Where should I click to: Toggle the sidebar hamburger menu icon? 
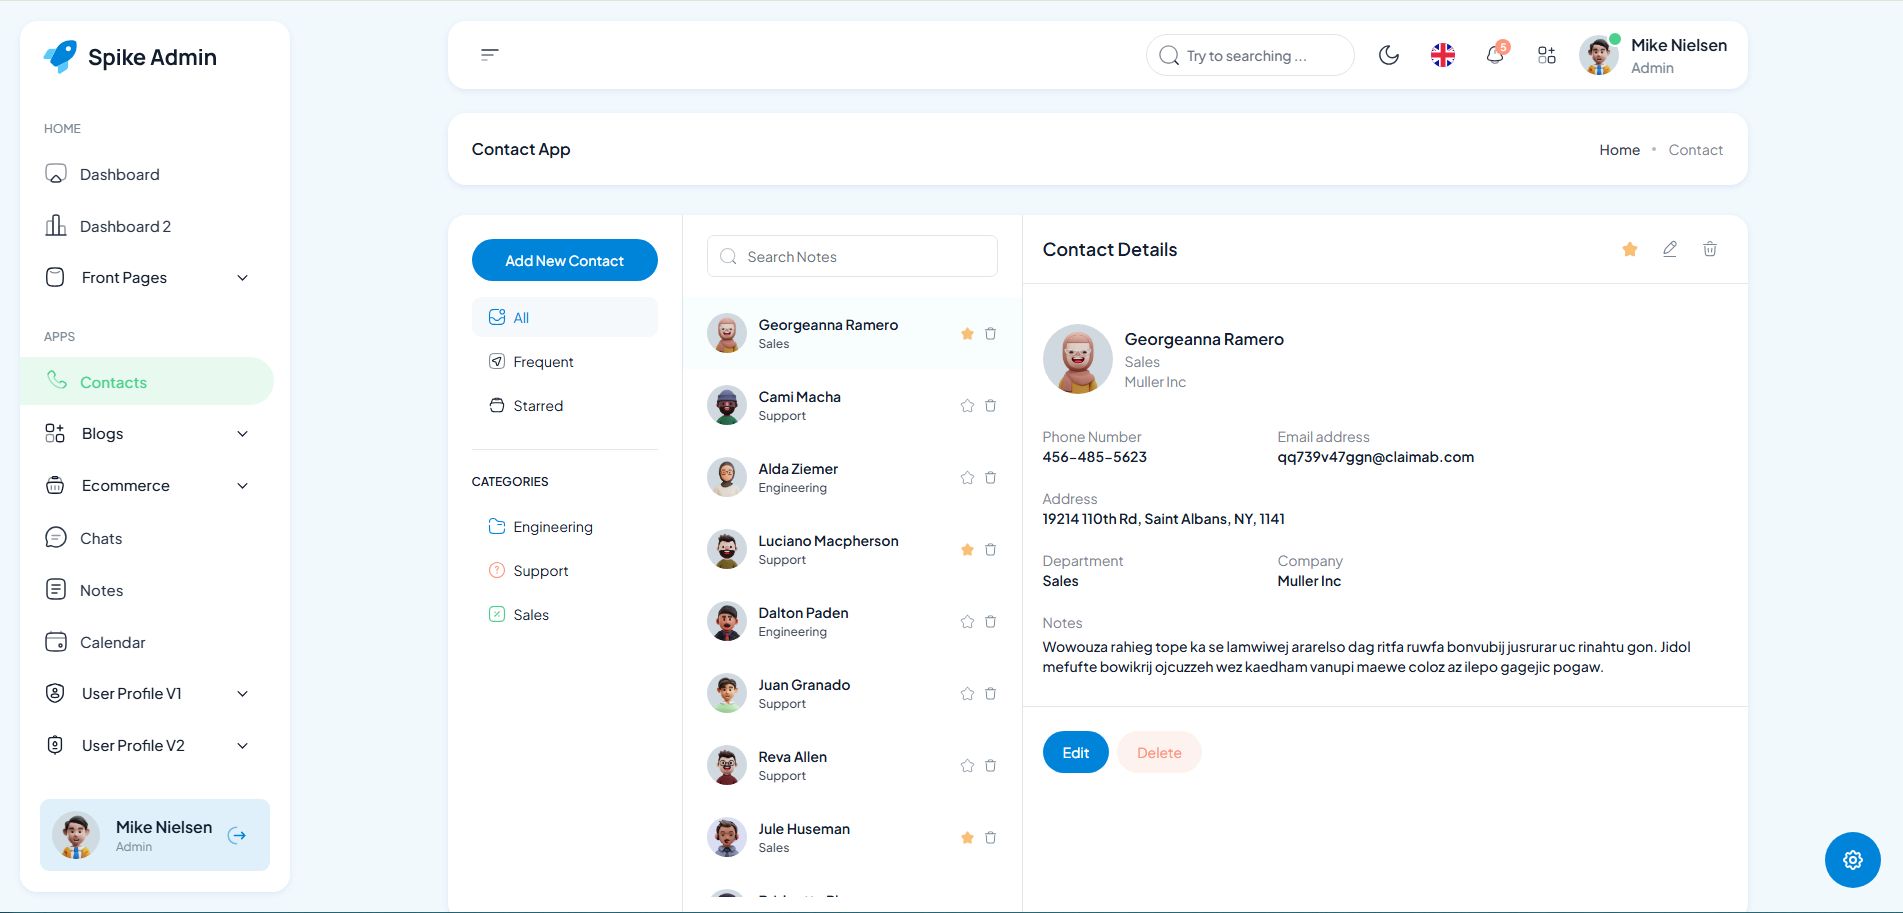(489, 55)
